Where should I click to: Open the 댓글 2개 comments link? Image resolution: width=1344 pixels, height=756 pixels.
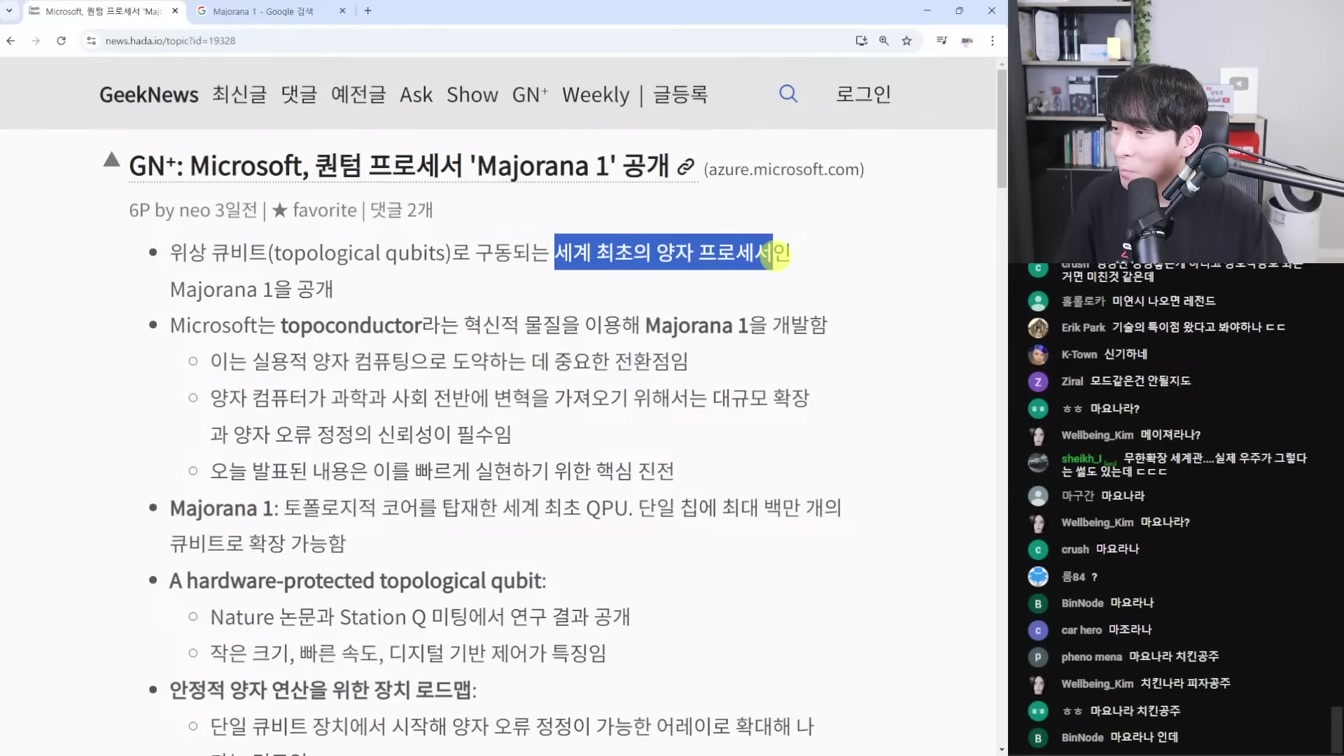click(x=401, y=210)
